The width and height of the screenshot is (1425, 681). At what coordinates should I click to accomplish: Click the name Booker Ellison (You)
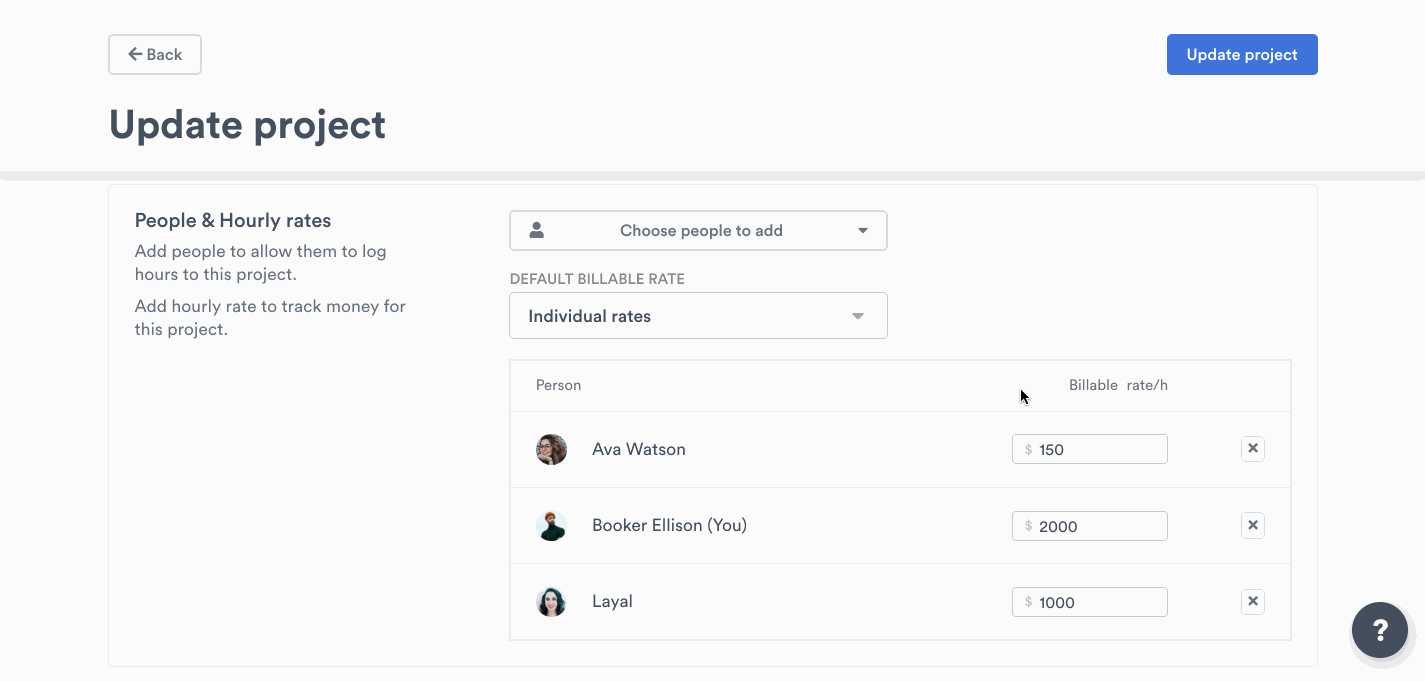[x=669, y=525]
